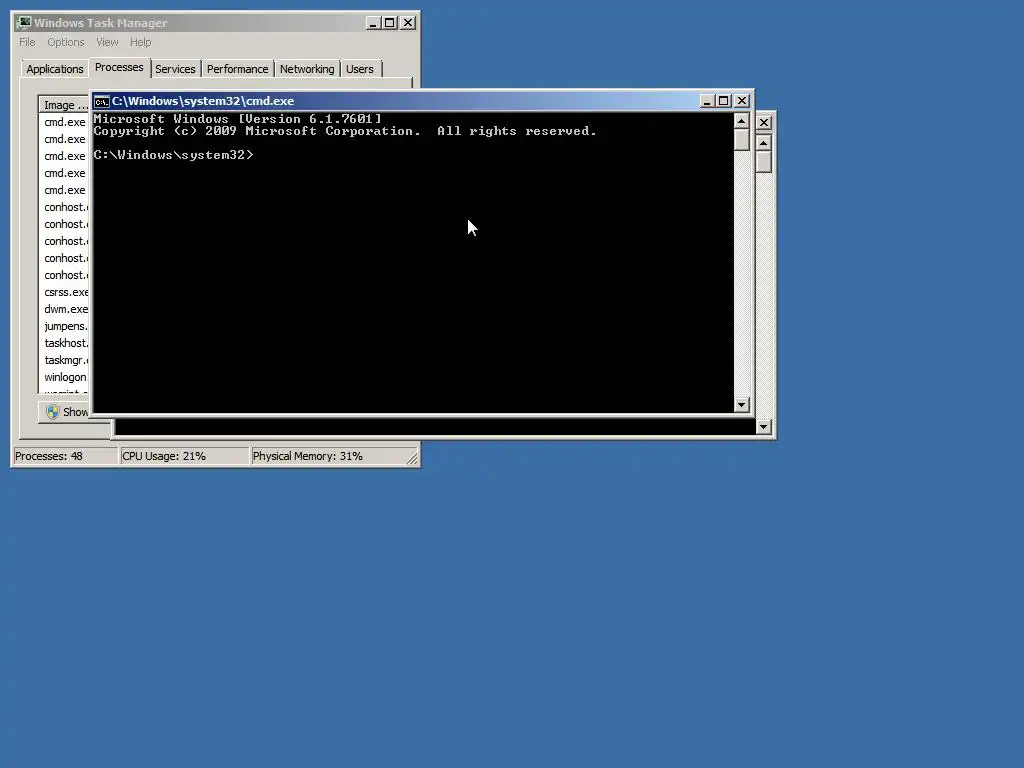Click Show processes from all users button
The image size is (1024, 768).
pos(64,412)
